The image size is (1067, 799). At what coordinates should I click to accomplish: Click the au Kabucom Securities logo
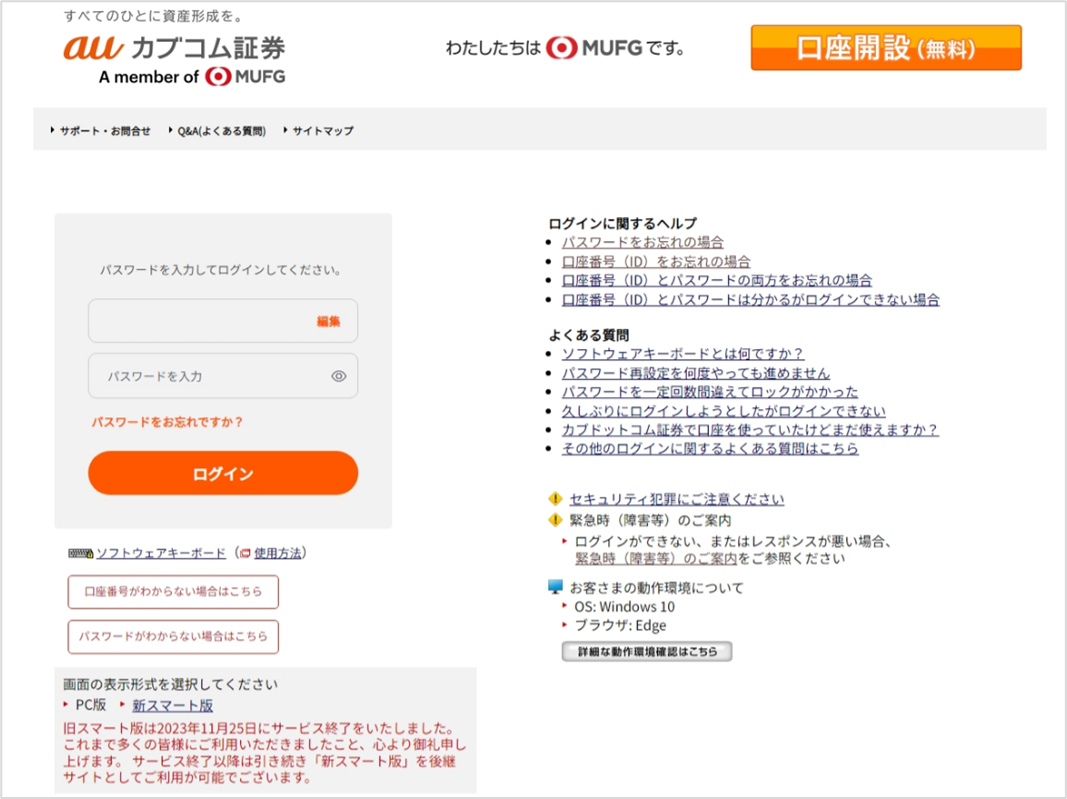pyautogui.click(x=174, y=60)
